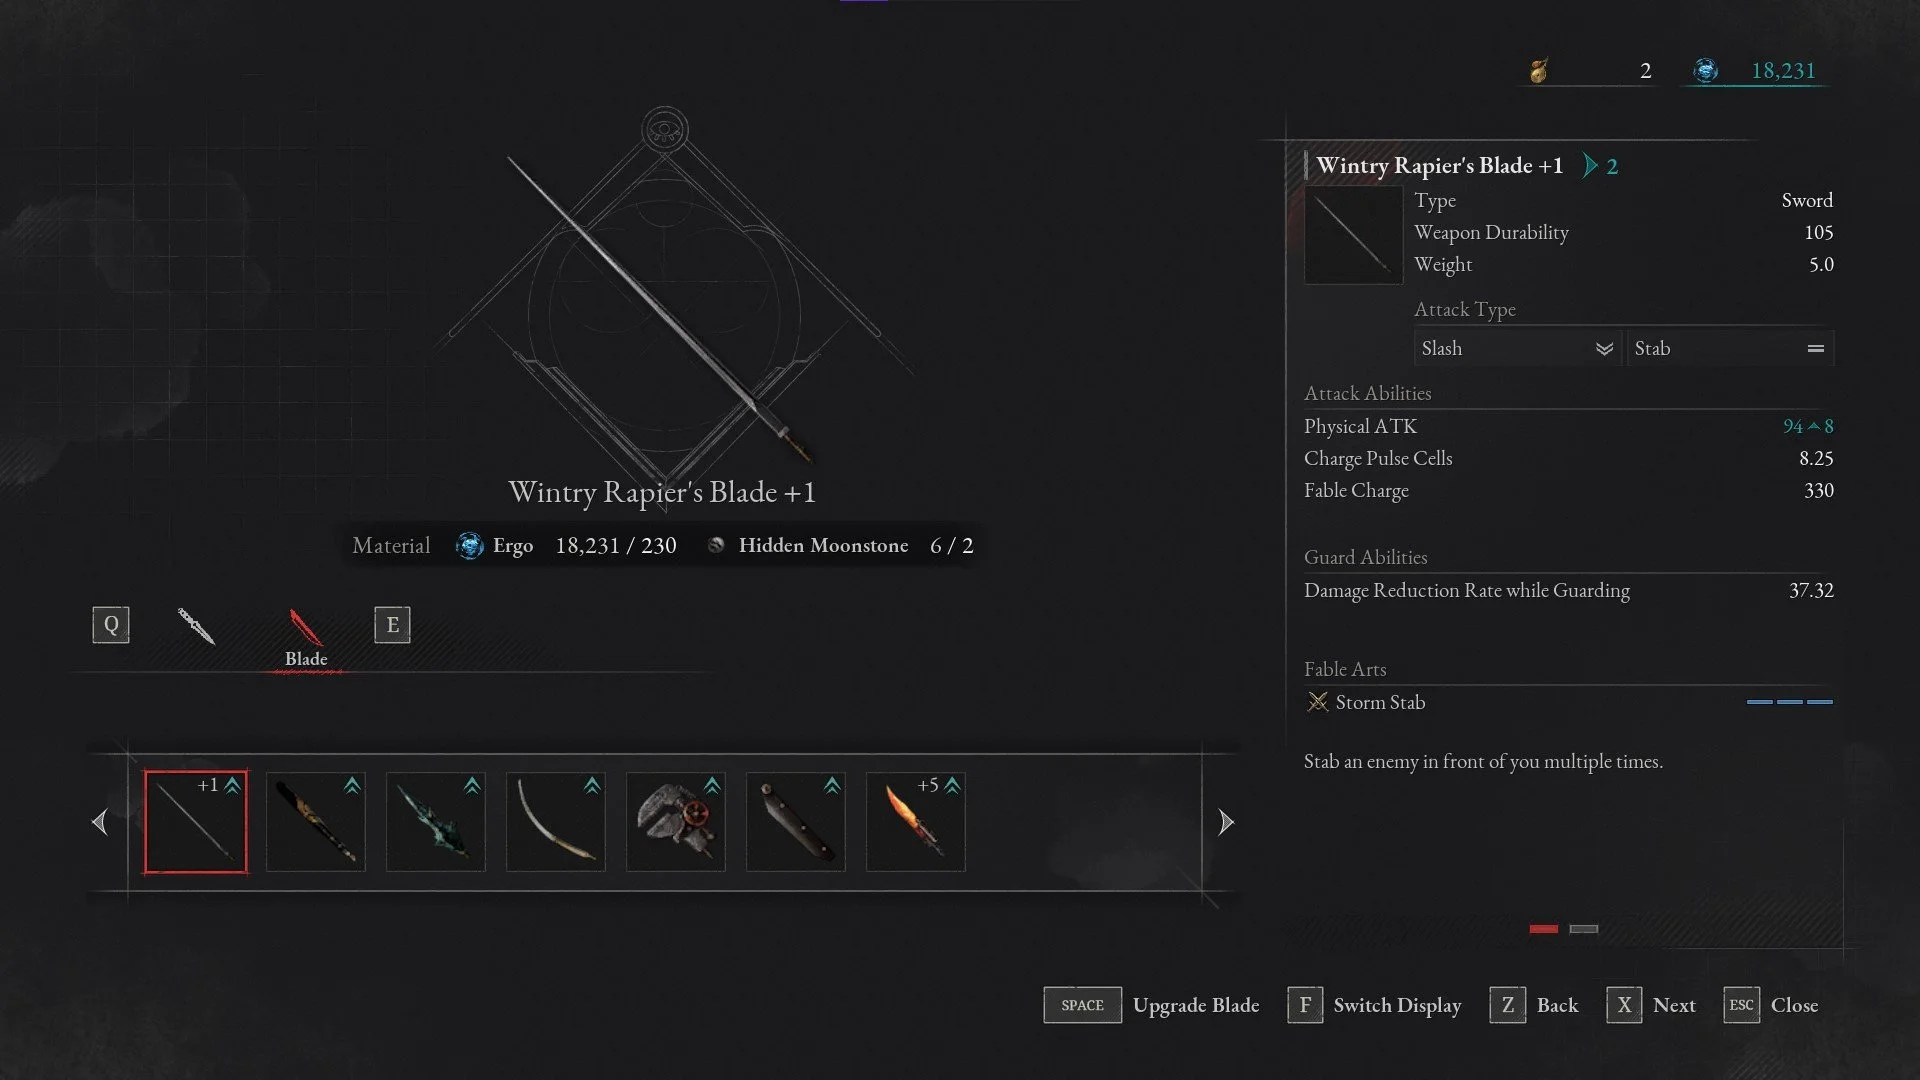Switch to the second gray page indicator
This screenshot has height=1080, width=1920.
pyautogui.click(x=1584, y=929)
